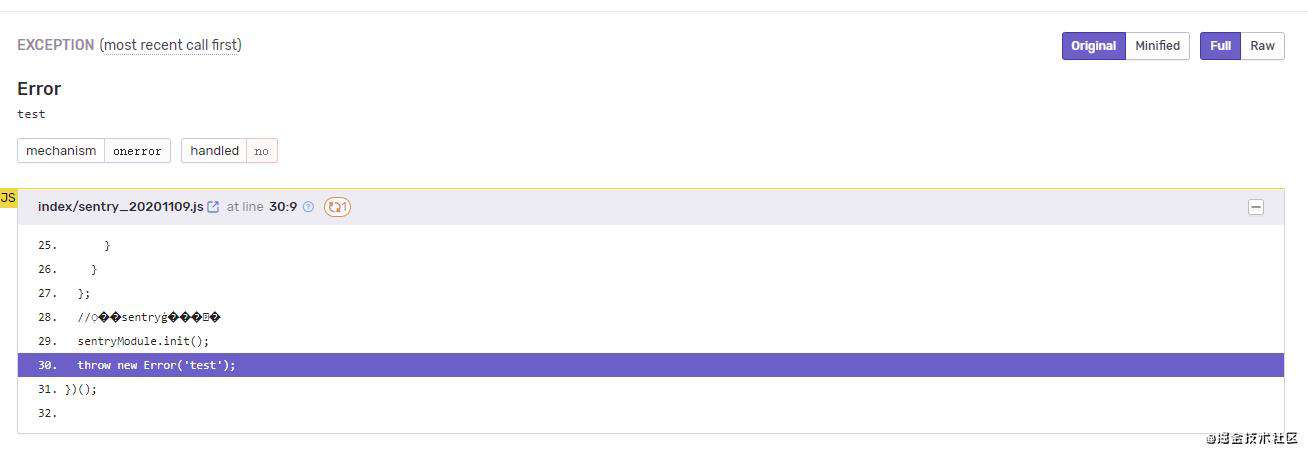Click the Error exception title
The width and height of the screenshot is (1308, 453).
tap(39, 89)
